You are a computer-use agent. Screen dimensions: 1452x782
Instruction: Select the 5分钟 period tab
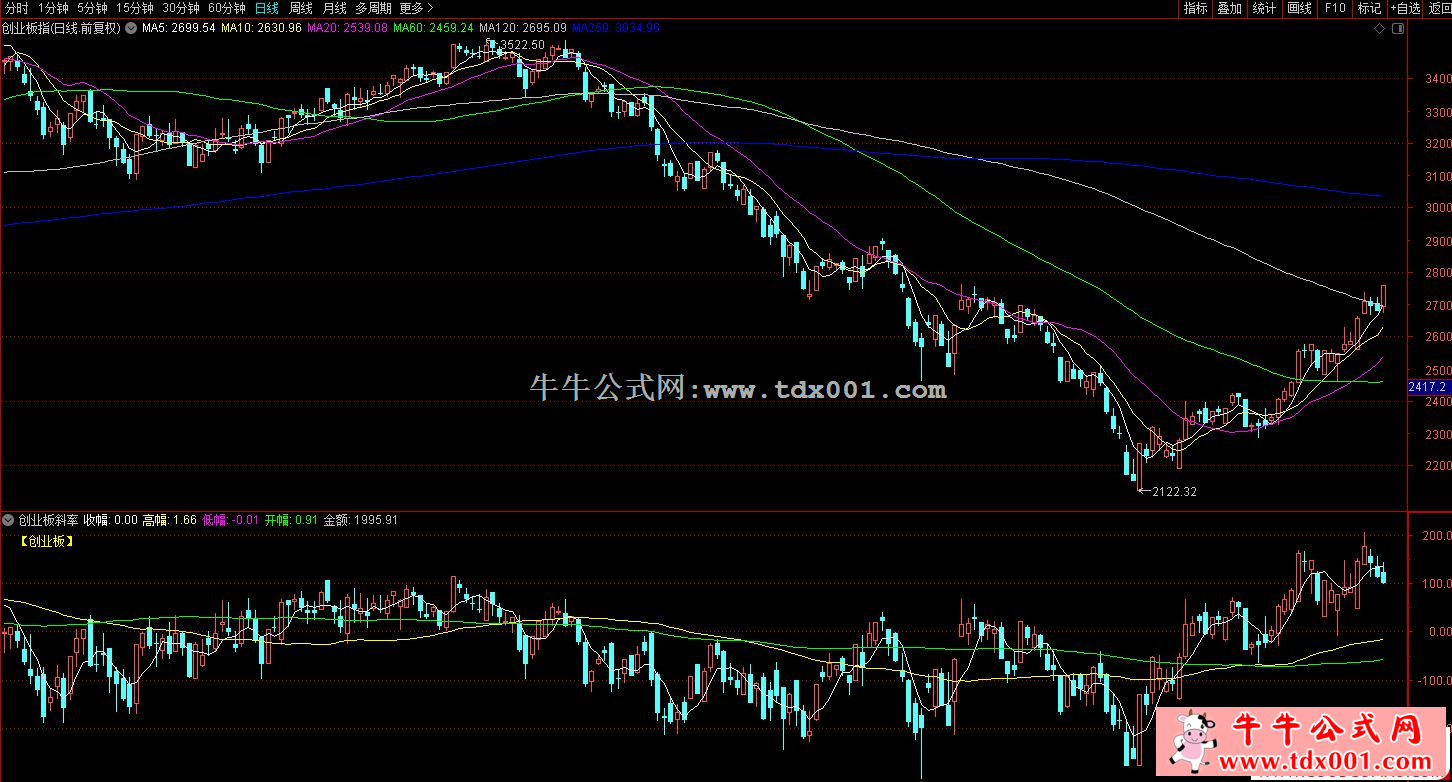(92, 8)
